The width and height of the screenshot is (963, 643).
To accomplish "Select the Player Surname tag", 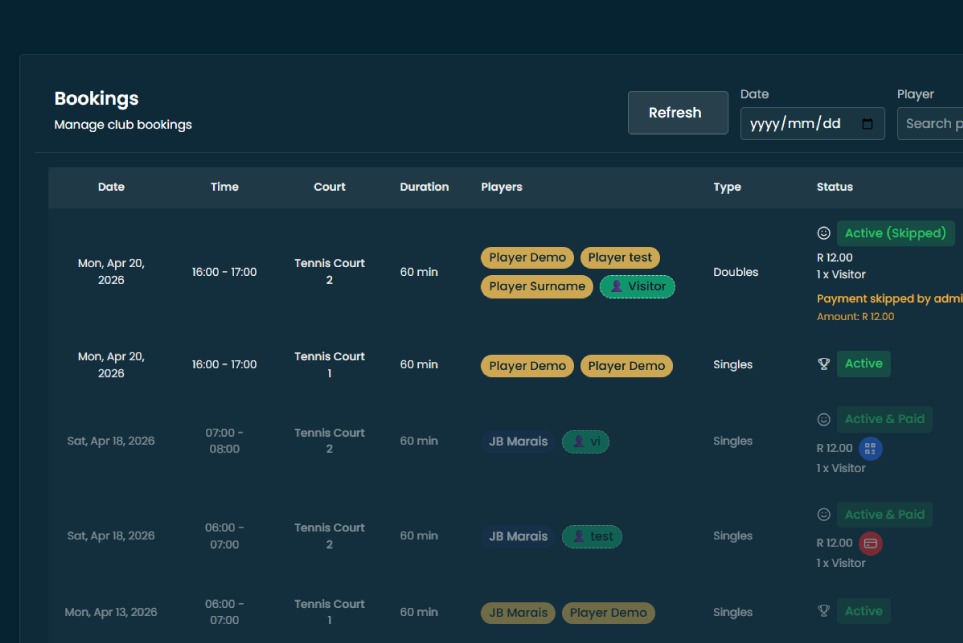I will pyautogui.click(x=537, y=286).
